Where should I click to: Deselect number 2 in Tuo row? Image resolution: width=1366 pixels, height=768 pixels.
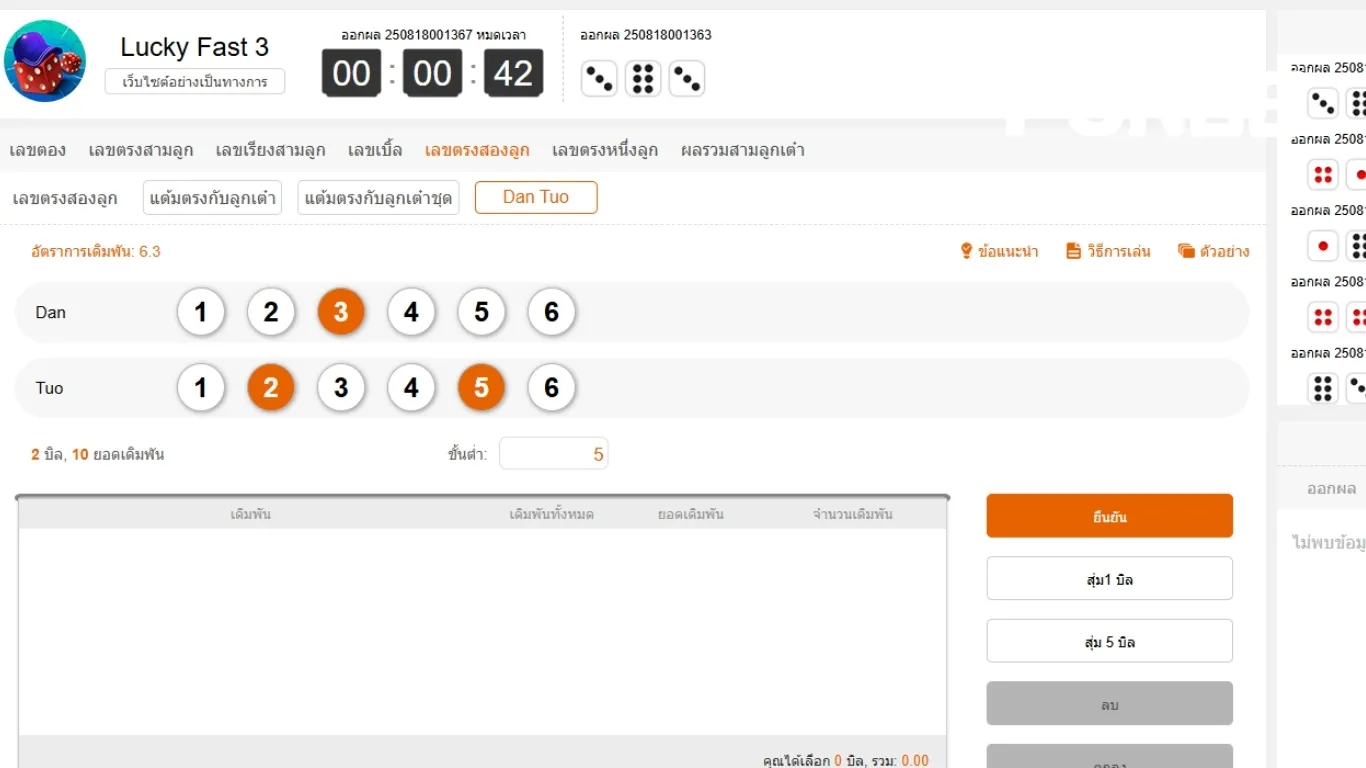point(271,388)
